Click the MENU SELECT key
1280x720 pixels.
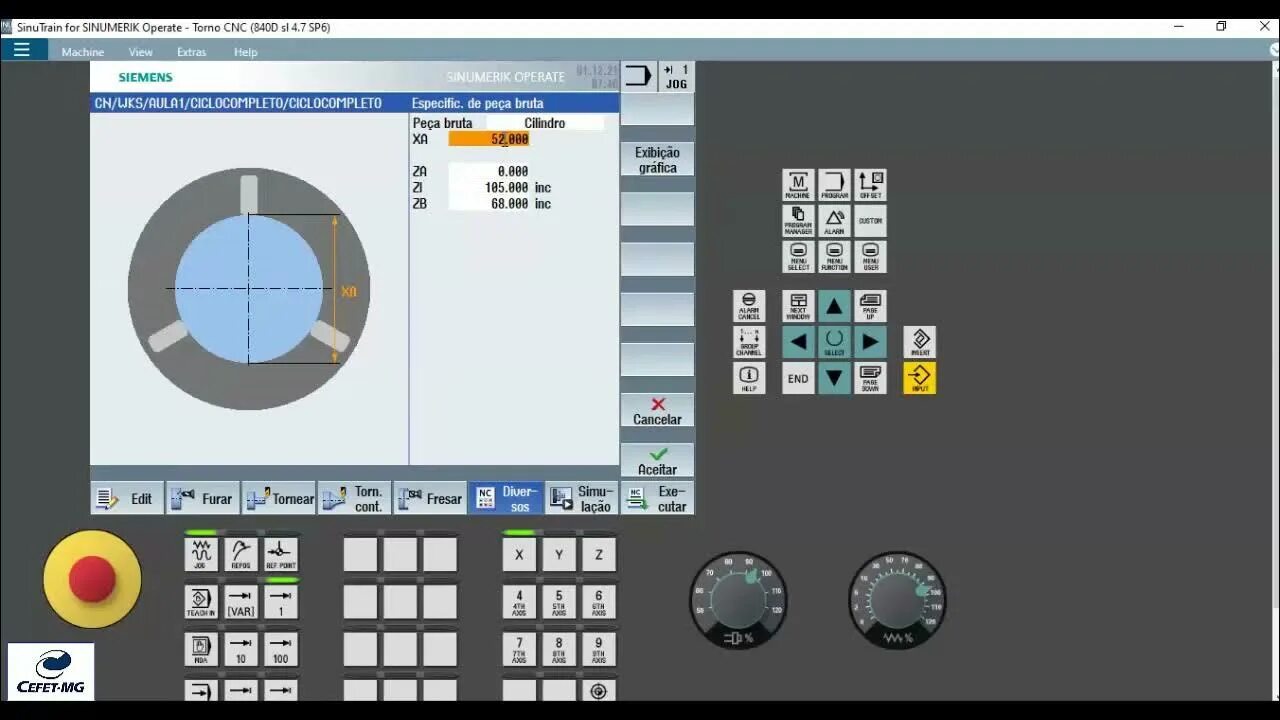tap(798, 257)
